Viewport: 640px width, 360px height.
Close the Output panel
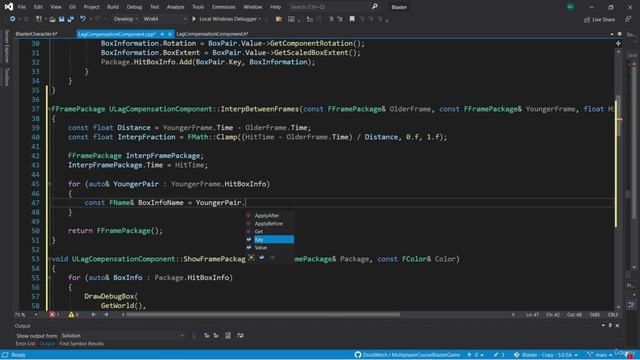click(618, 325)
